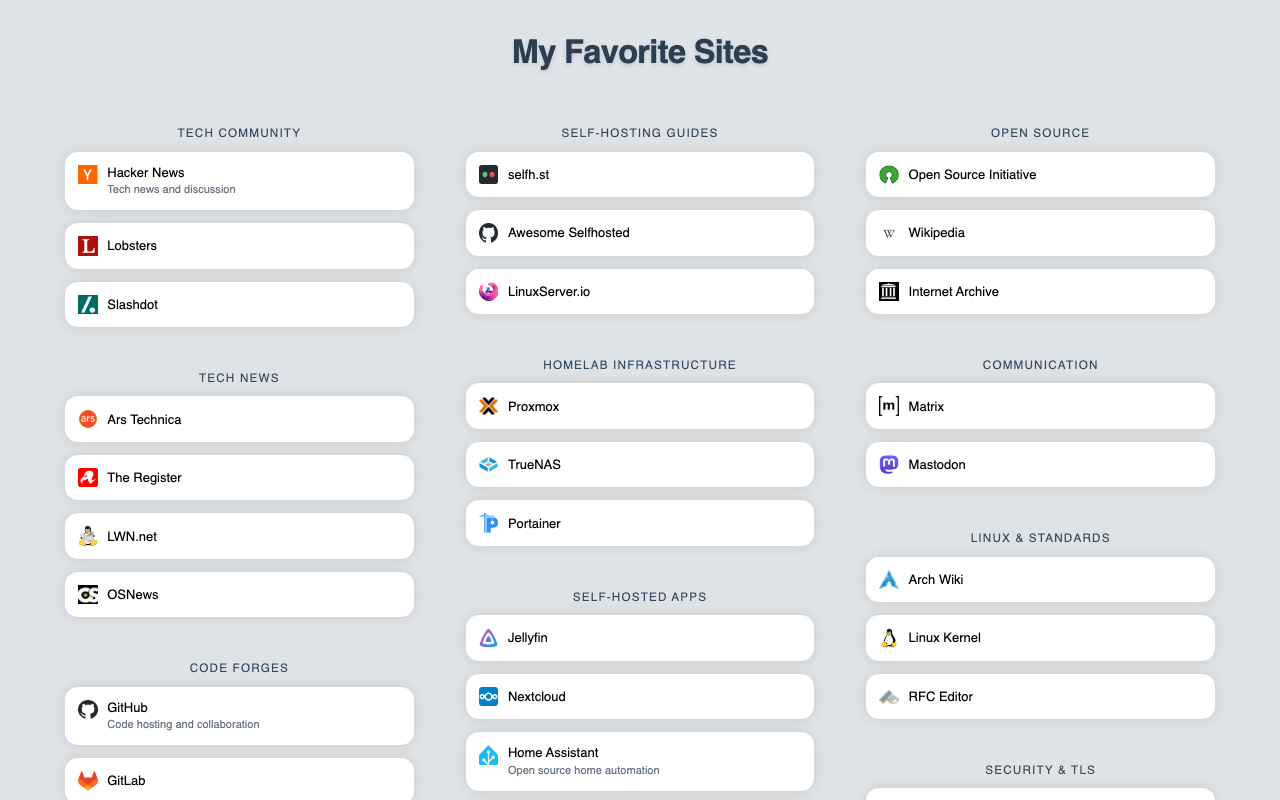Click the Home Assistant house icon

pyautogui.click(x=488, y=756)
